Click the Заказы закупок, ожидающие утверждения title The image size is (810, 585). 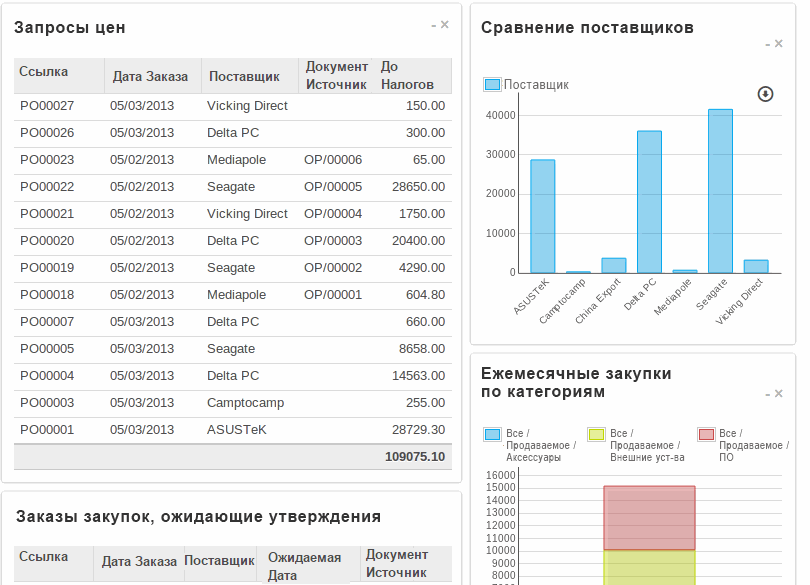(198, 517)
